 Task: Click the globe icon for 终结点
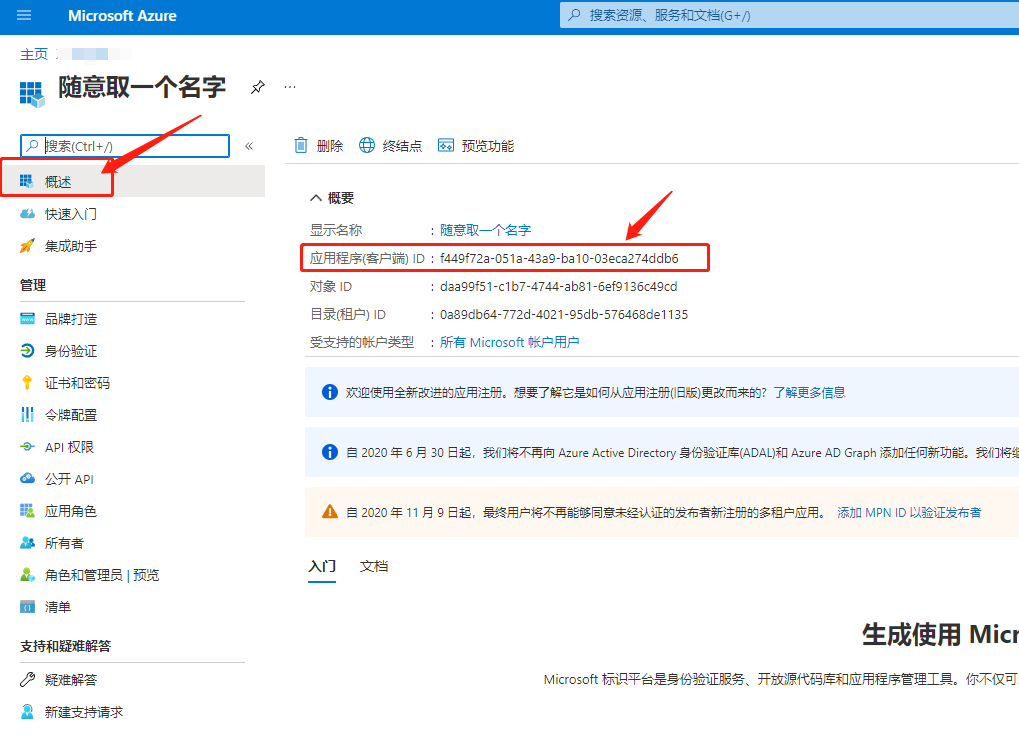(x=367, y=146)
